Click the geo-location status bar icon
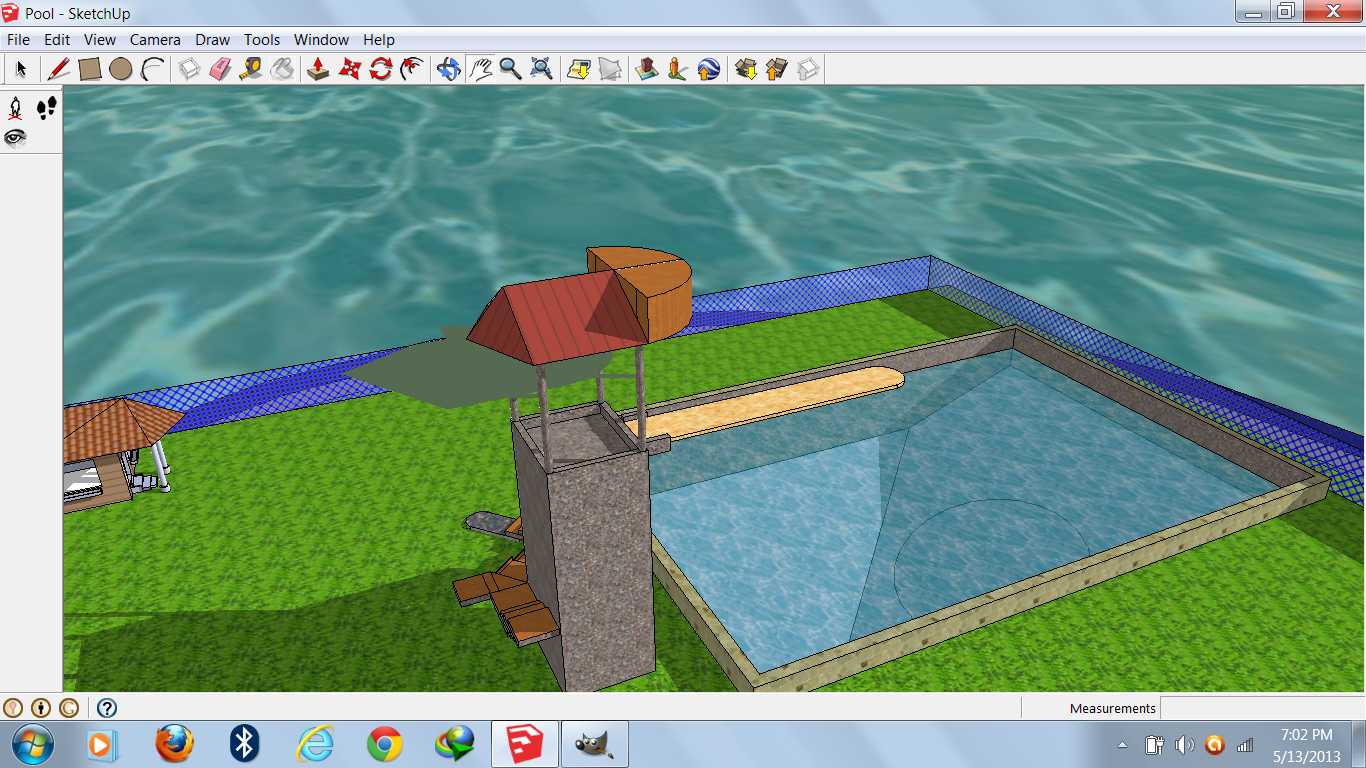Viewport: 1366px width, 768px height. click(x=13, y=708)
